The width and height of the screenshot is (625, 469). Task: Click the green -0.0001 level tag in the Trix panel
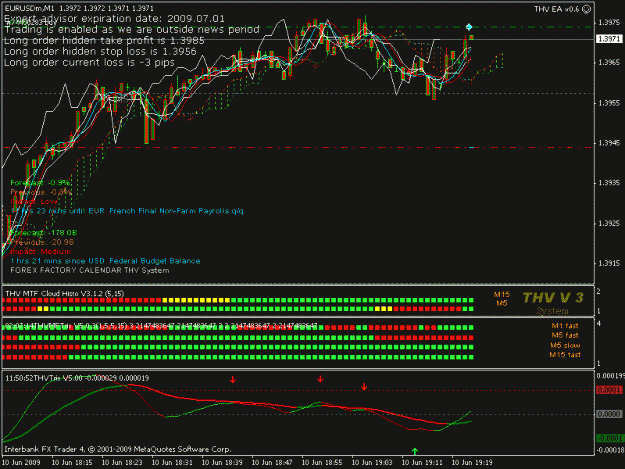(x=609, y=438)
